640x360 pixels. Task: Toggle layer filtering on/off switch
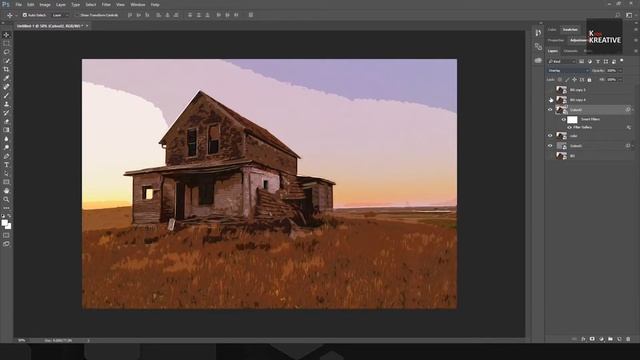[x=622, y=61]
